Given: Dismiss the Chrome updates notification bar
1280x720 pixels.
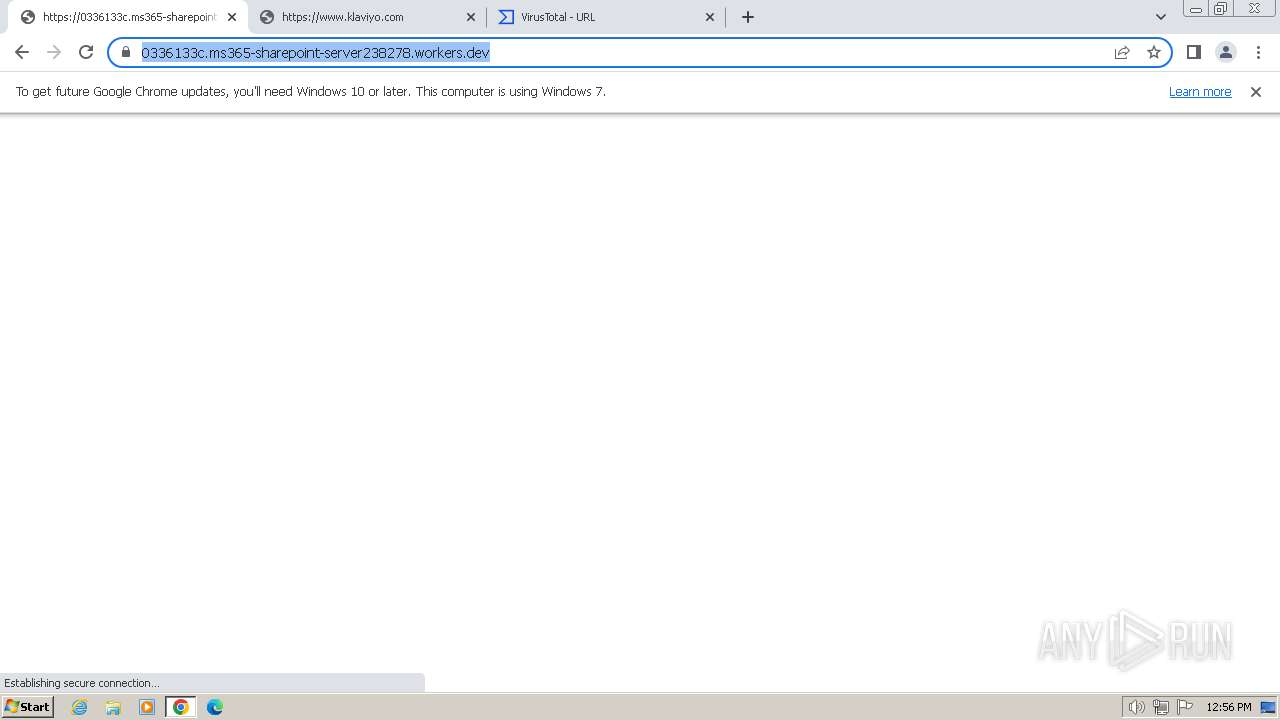Looking at the screenshot, I should pyautogui.click(x=1256, y=91).
